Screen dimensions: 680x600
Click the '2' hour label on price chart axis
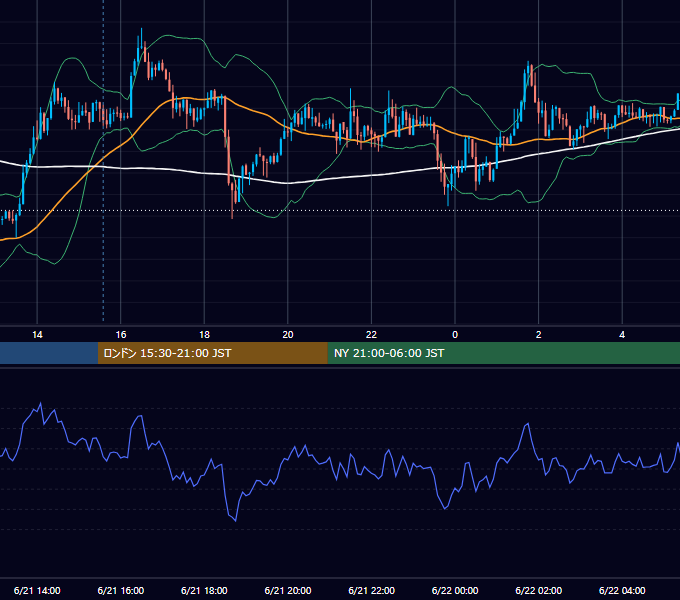pos(539,335)
